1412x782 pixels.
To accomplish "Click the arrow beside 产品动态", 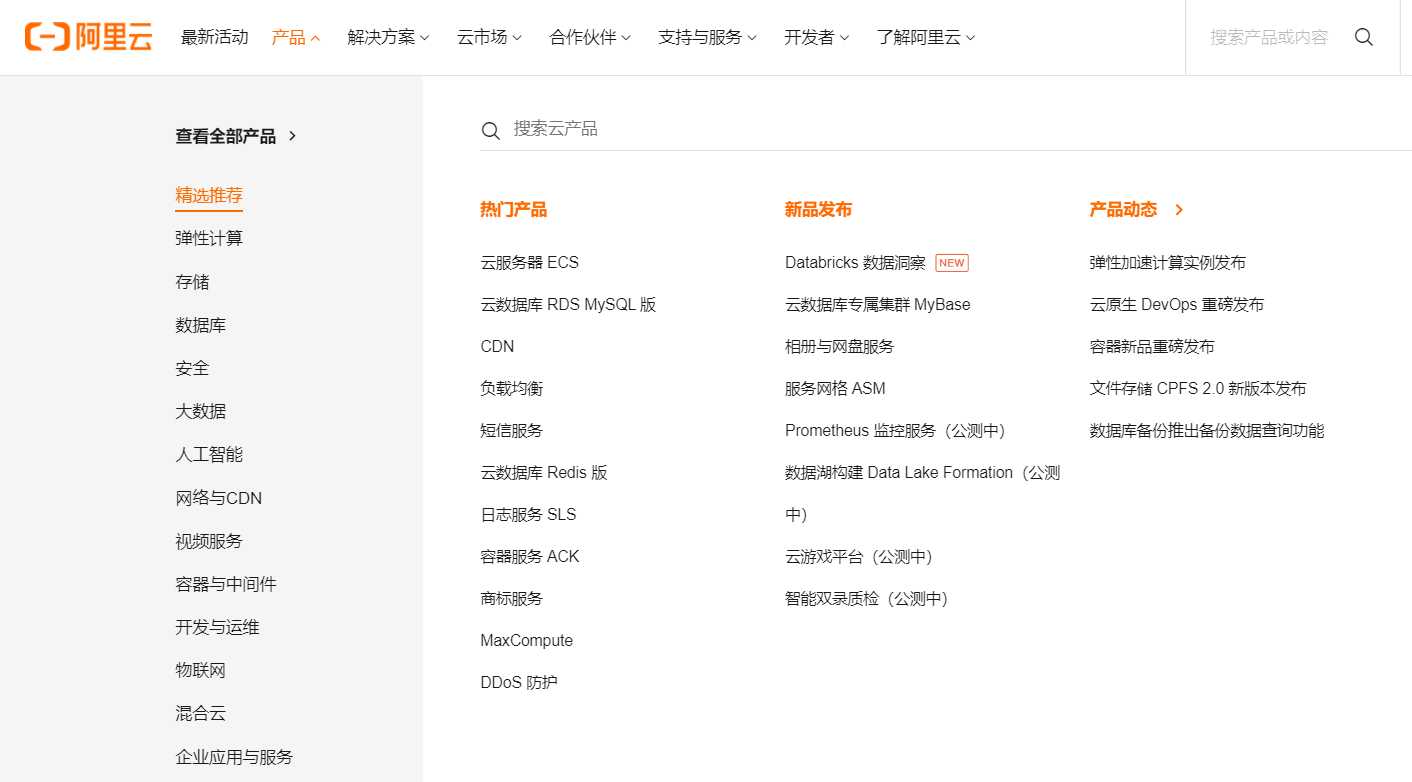I will pos(1179,210).
